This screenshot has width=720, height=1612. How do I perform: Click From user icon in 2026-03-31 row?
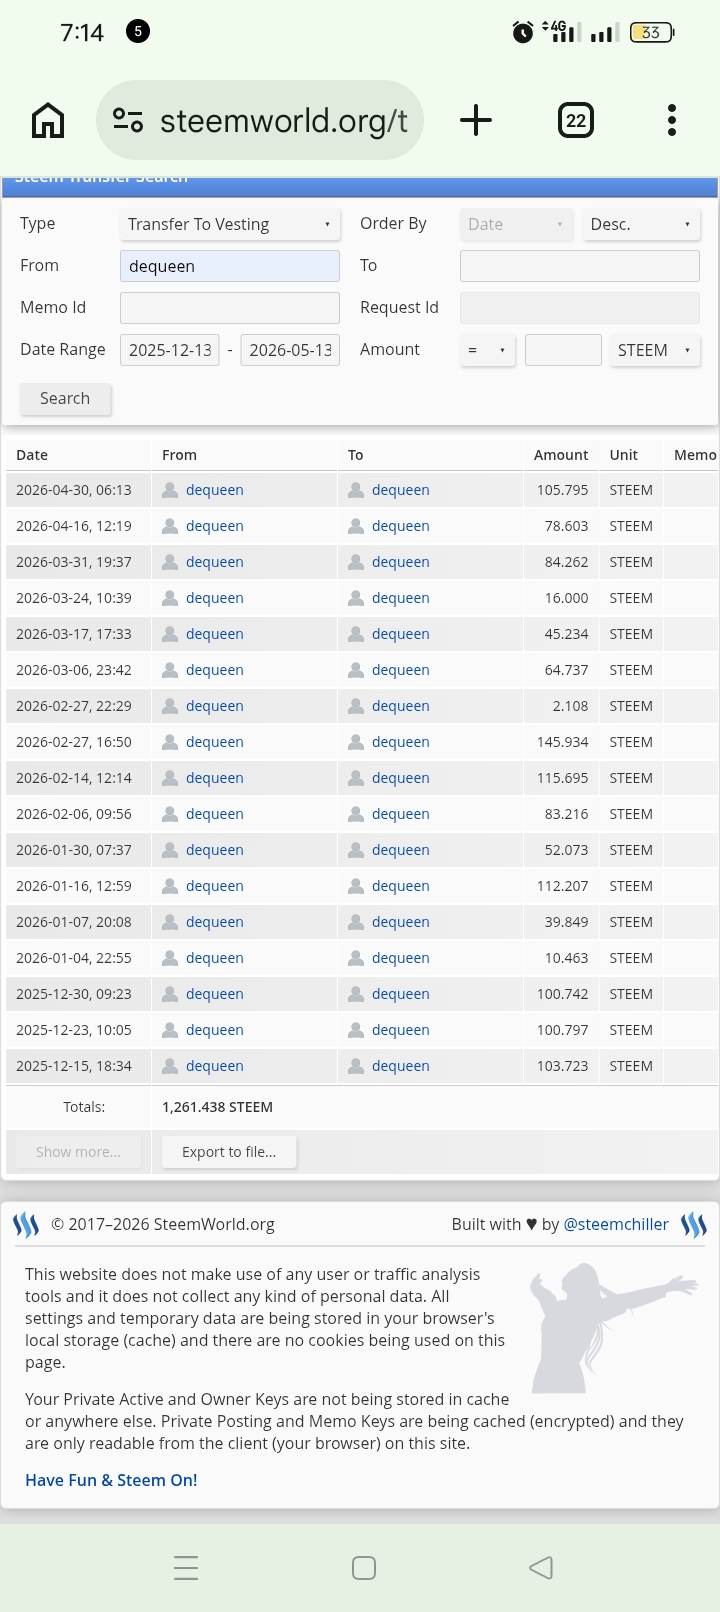170,562
